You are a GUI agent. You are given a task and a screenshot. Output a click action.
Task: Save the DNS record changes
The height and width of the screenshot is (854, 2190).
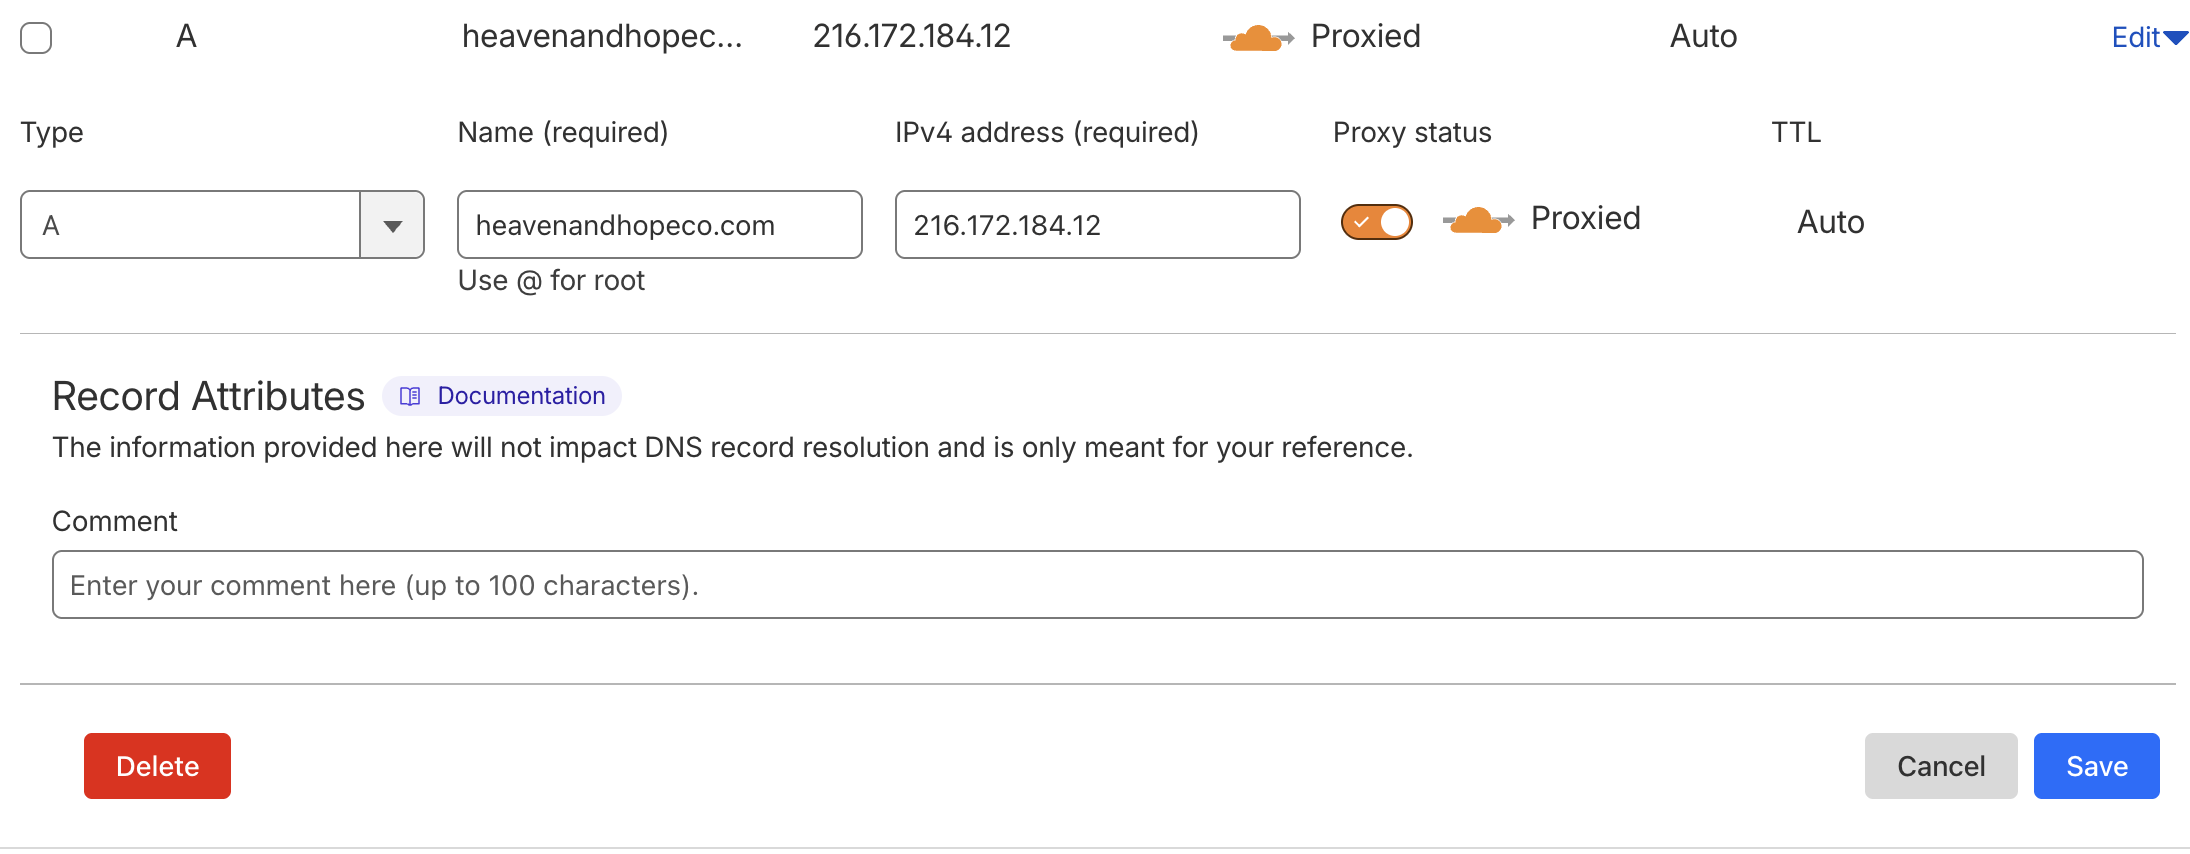pos(2096,766)
